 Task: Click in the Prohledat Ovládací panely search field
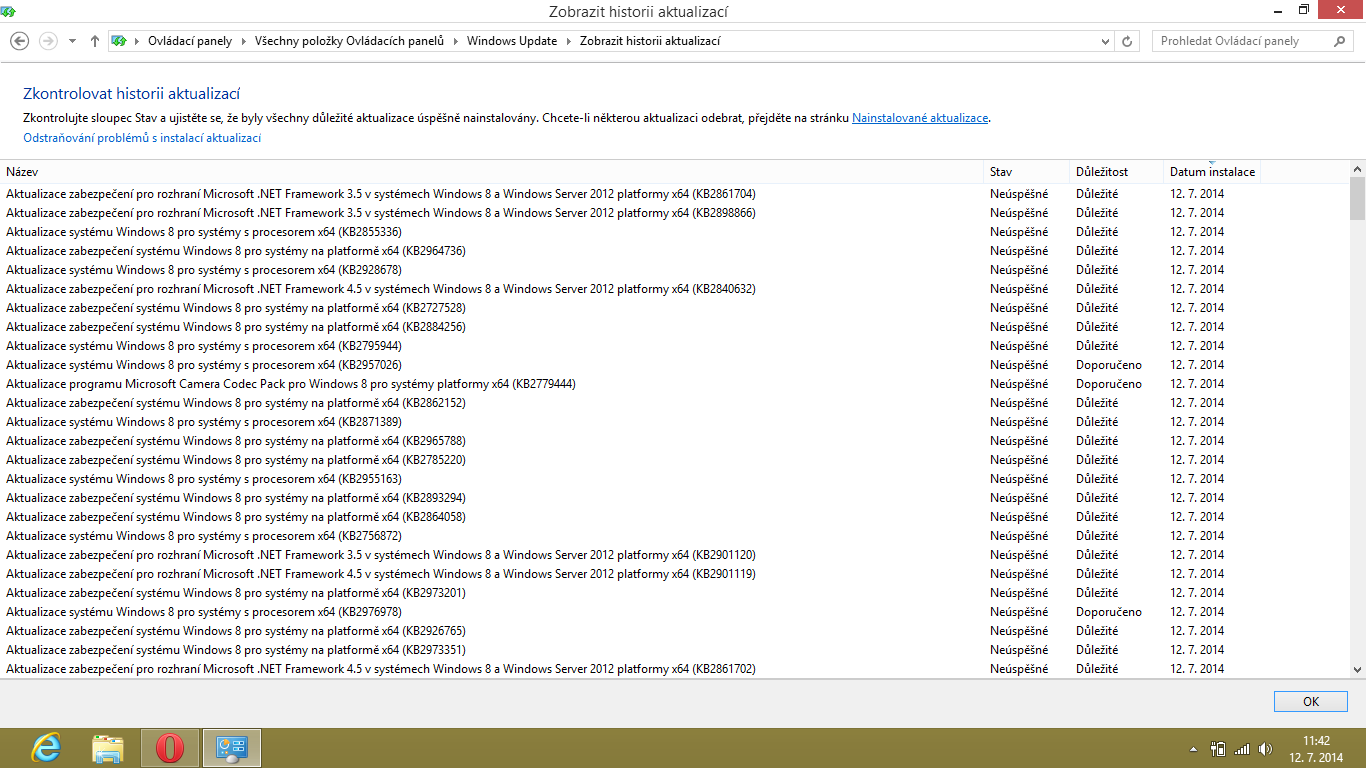1240,41
